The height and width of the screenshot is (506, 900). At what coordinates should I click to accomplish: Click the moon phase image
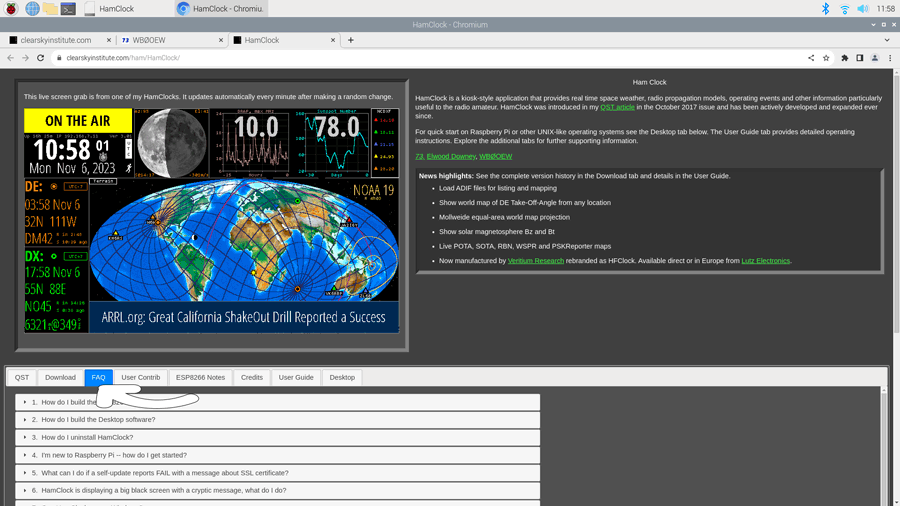click(x=171, y=142)
